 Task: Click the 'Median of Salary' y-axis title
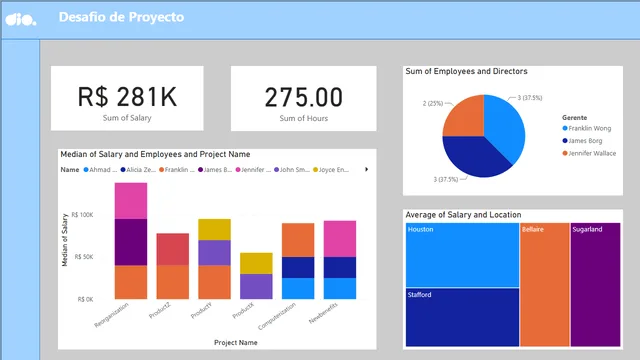64,240
